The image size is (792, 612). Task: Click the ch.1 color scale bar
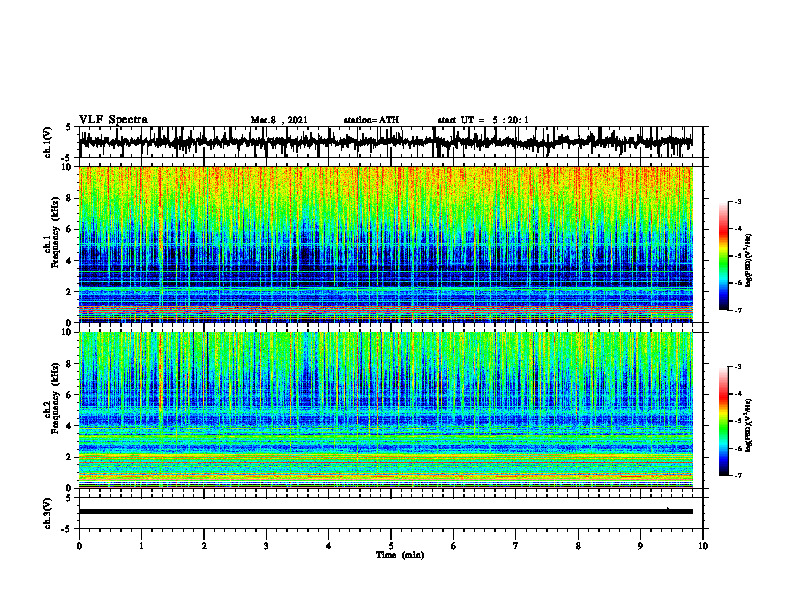pyautogui.click(x=724, y=256)
